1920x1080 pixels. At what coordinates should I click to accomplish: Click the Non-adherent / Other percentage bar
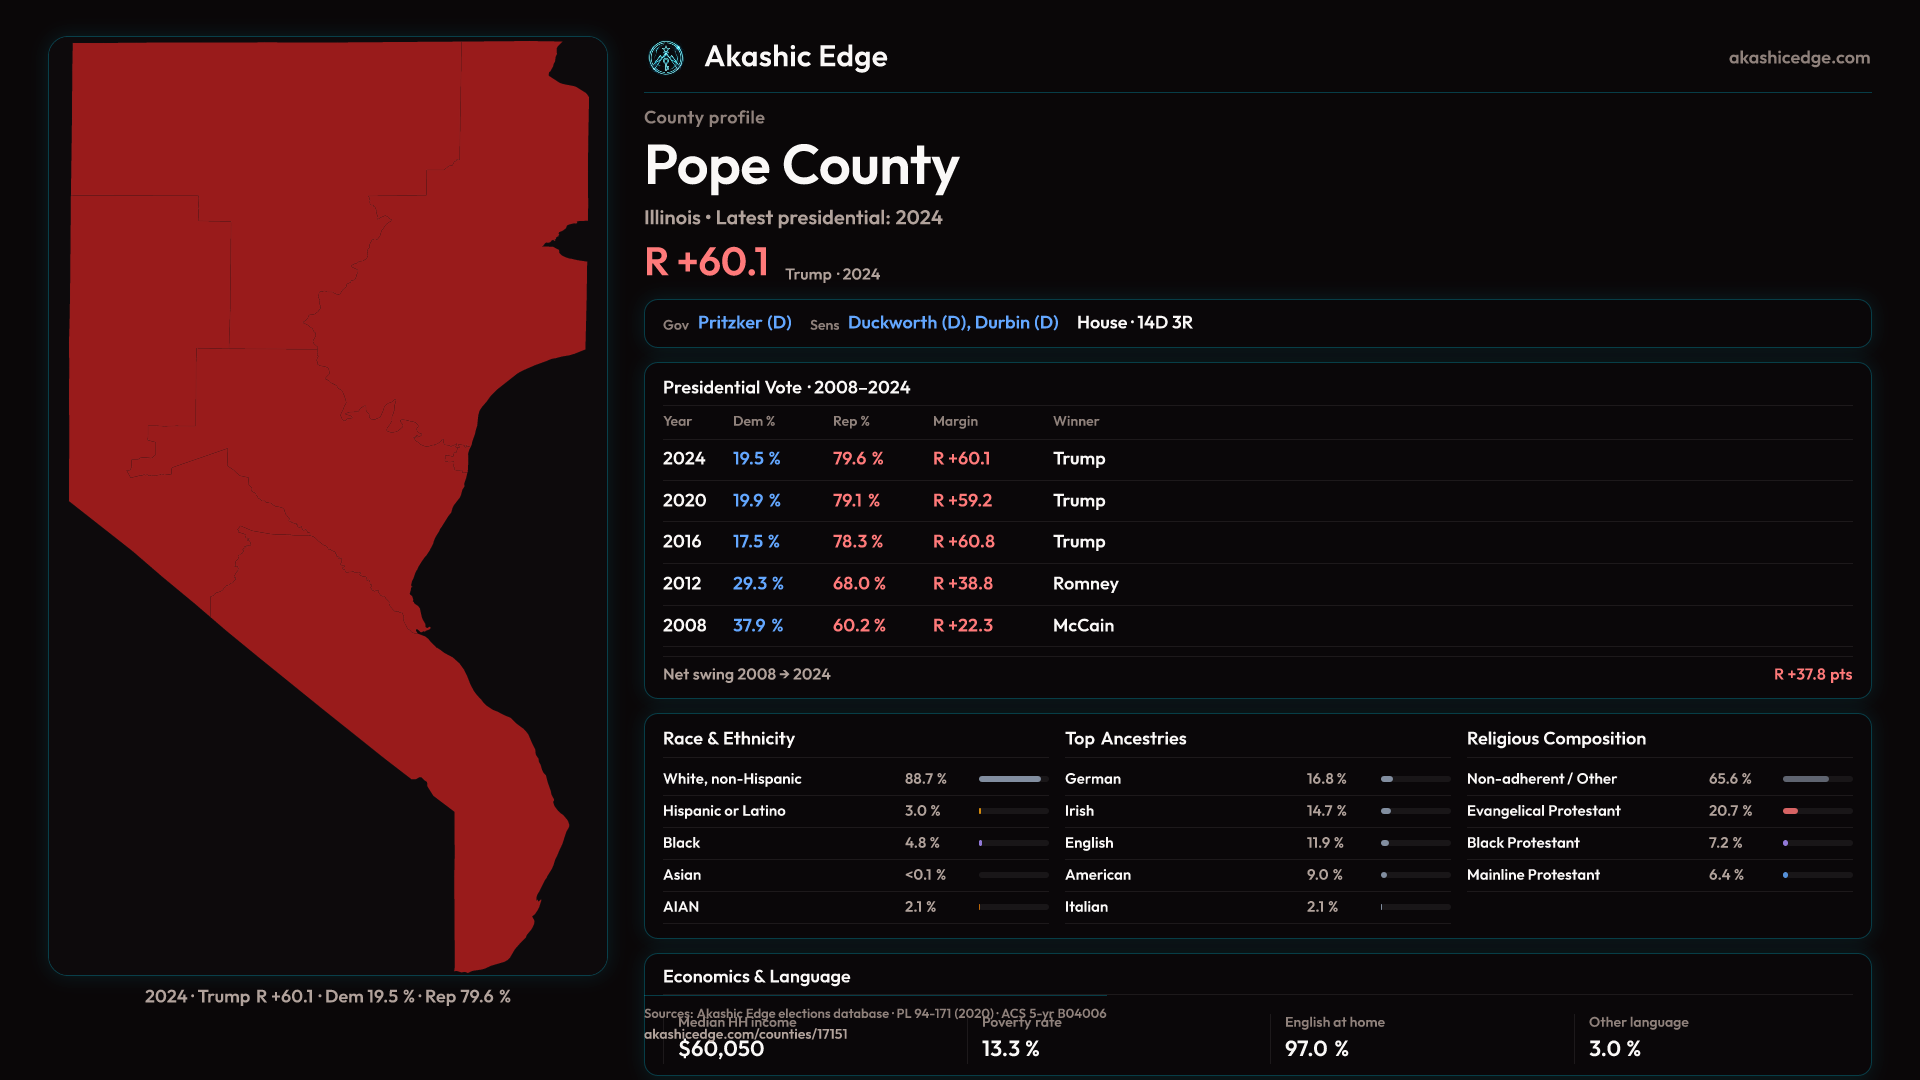click(1816, 779)
